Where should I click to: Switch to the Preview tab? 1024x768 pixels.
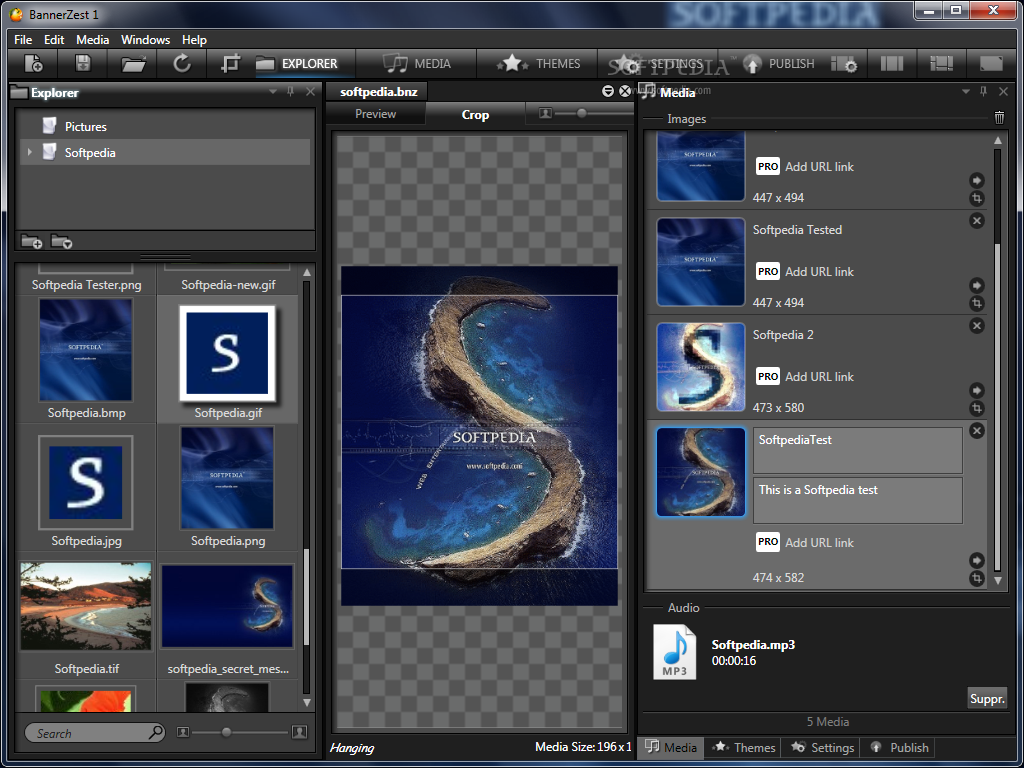pyautogui.click(x=376, y=114)
